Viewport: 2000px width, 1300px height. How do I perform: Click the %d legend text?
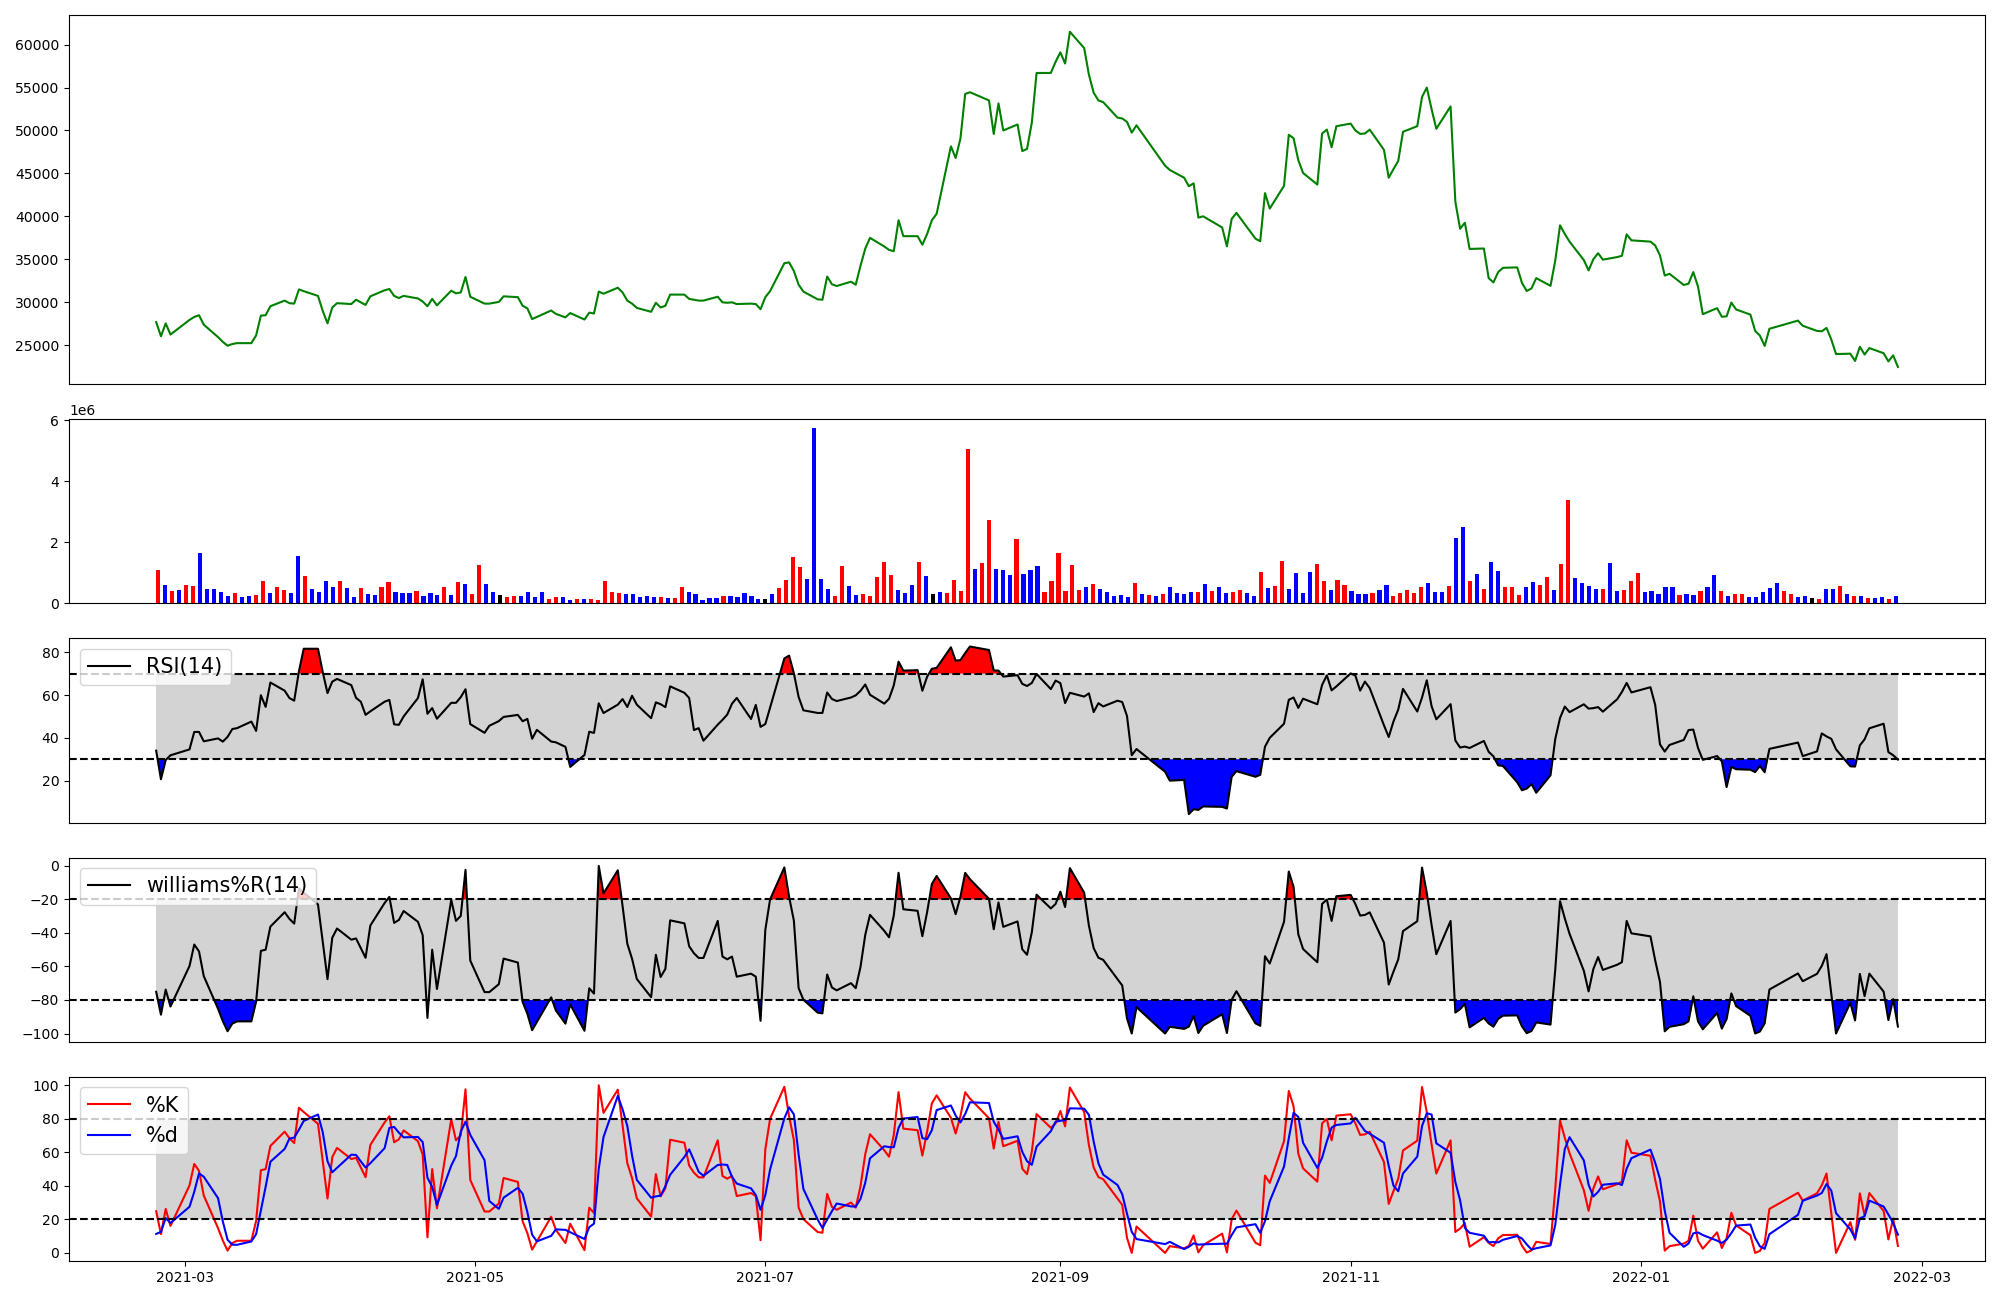point(162,1135)
